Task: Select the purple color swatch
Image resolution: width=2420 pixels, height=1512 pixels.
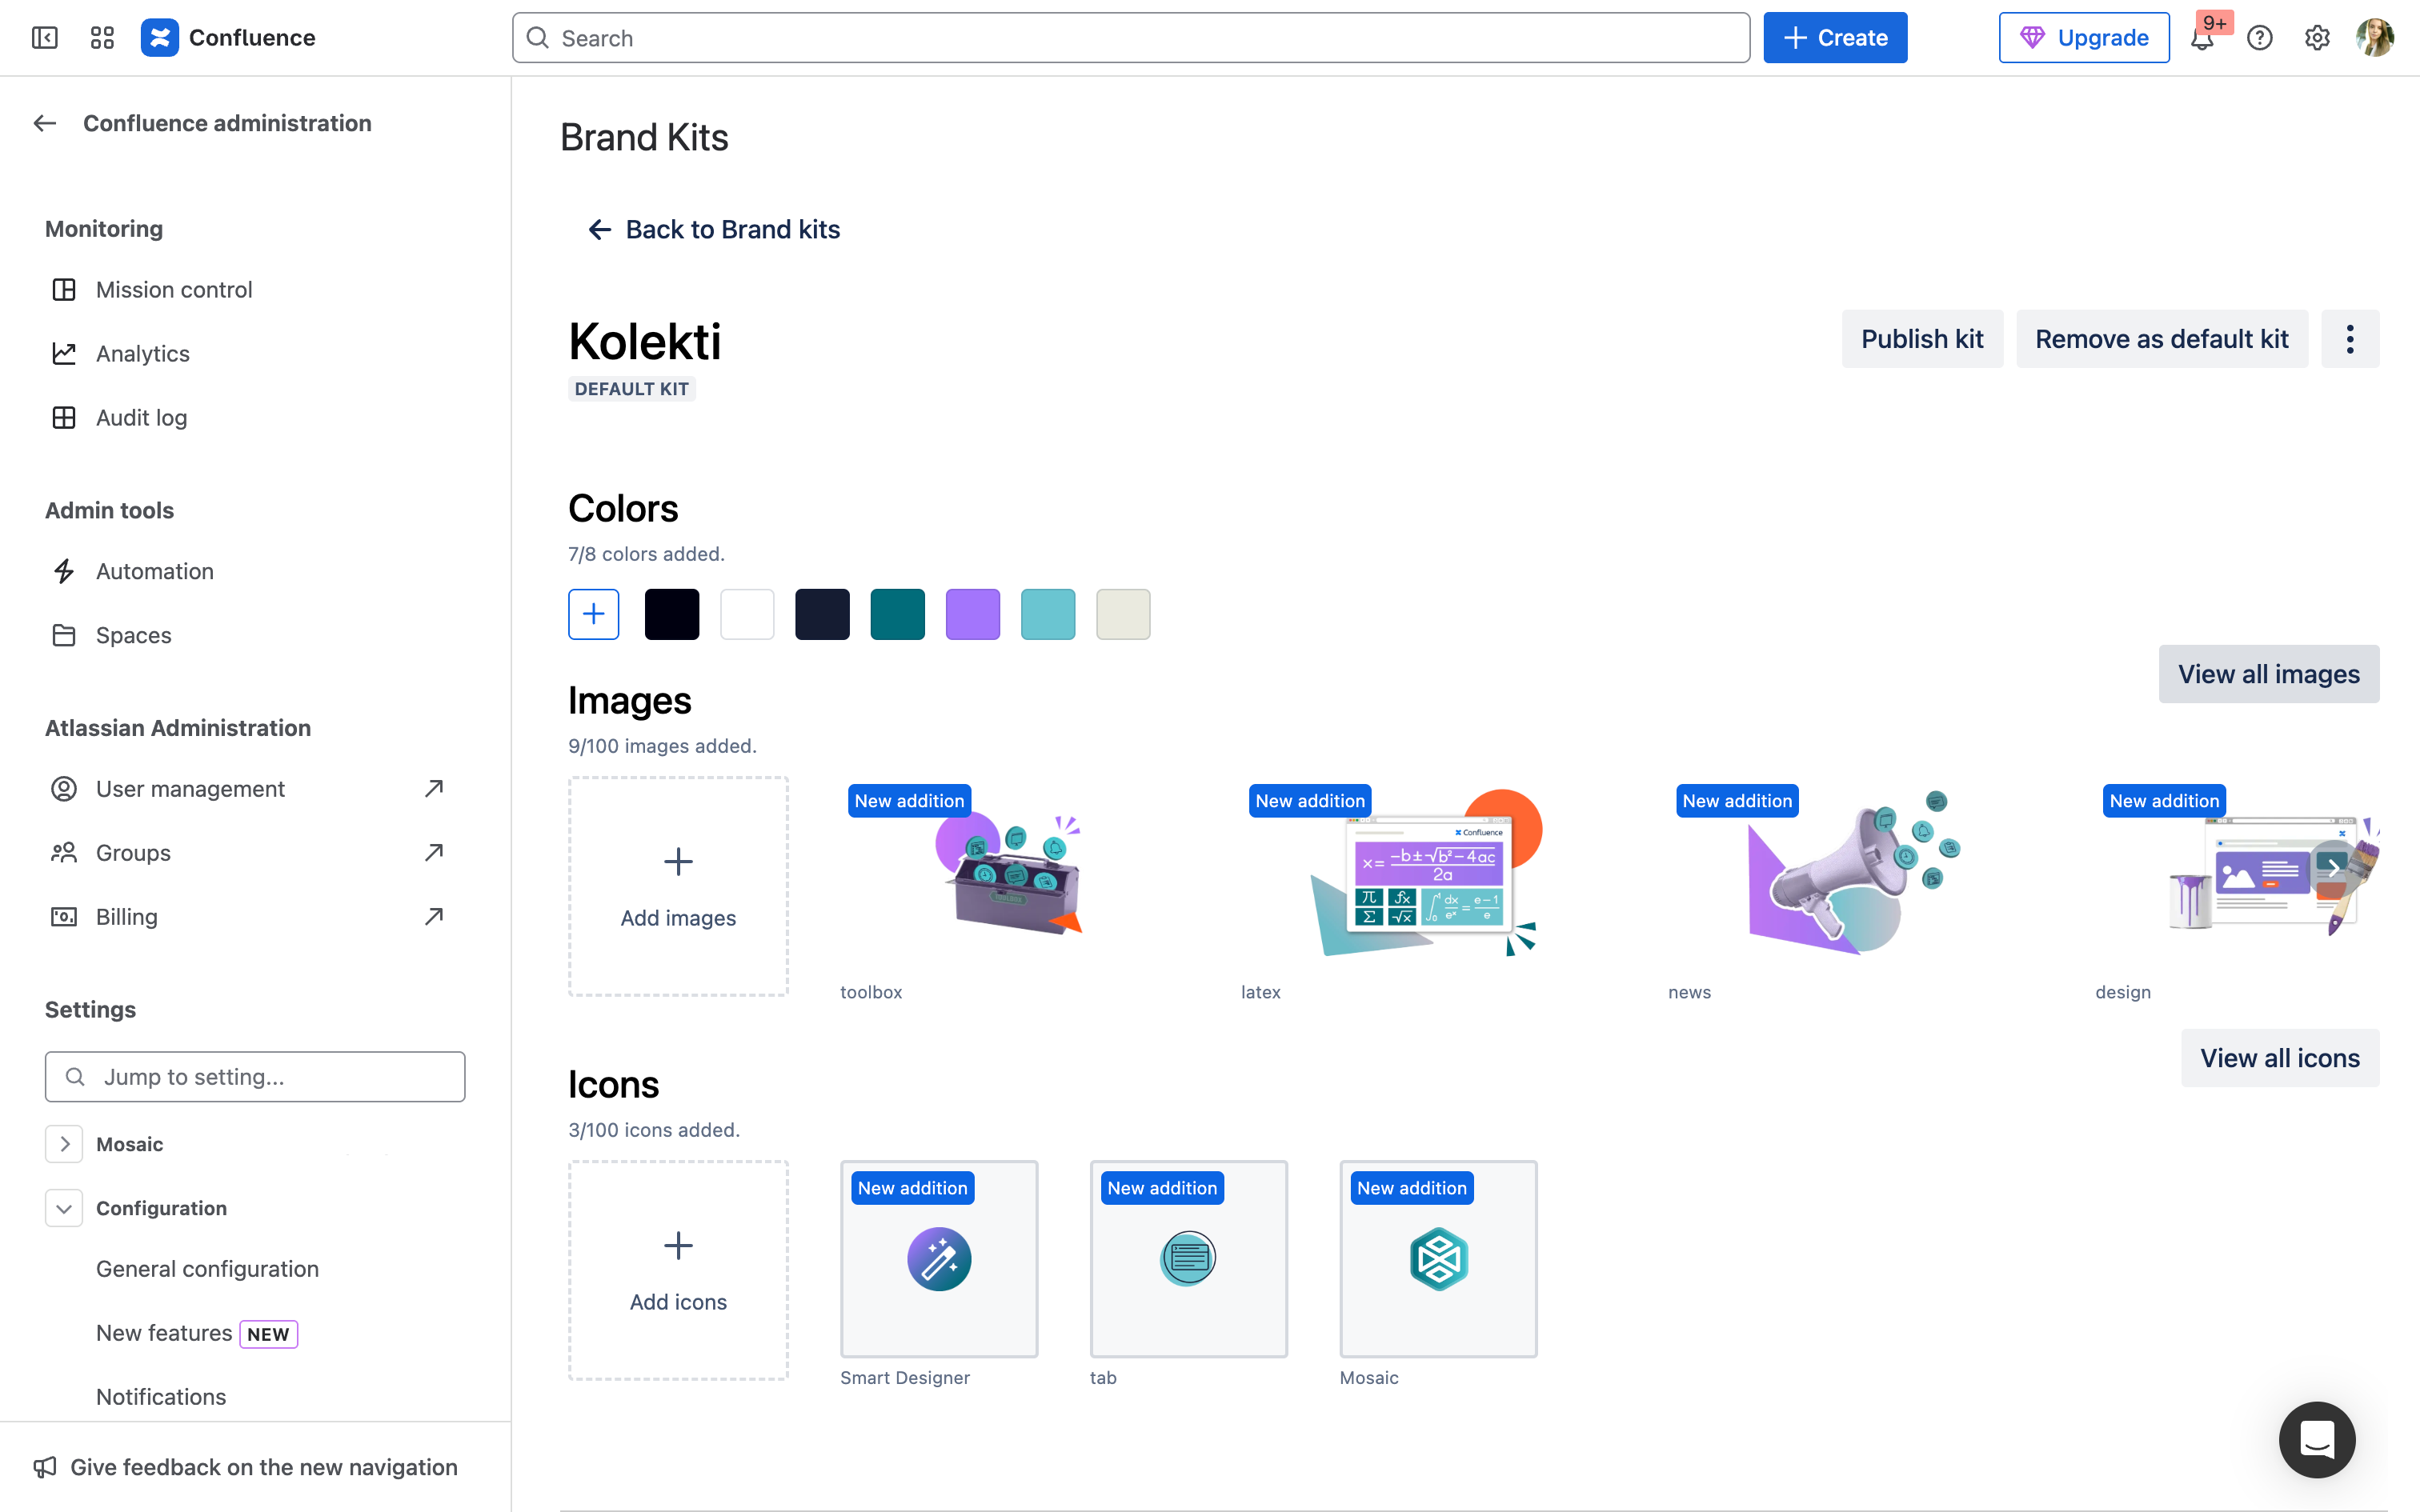Action: [x=973, y=614]
